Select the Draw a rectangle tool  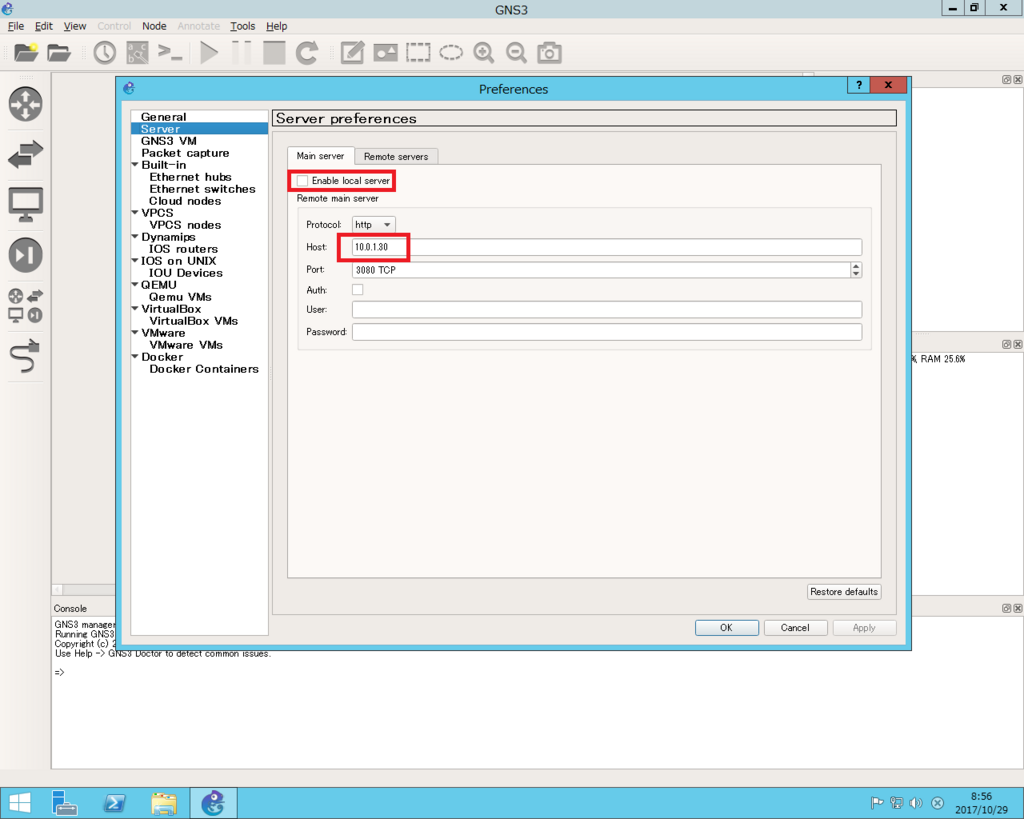tap(418, 52)
